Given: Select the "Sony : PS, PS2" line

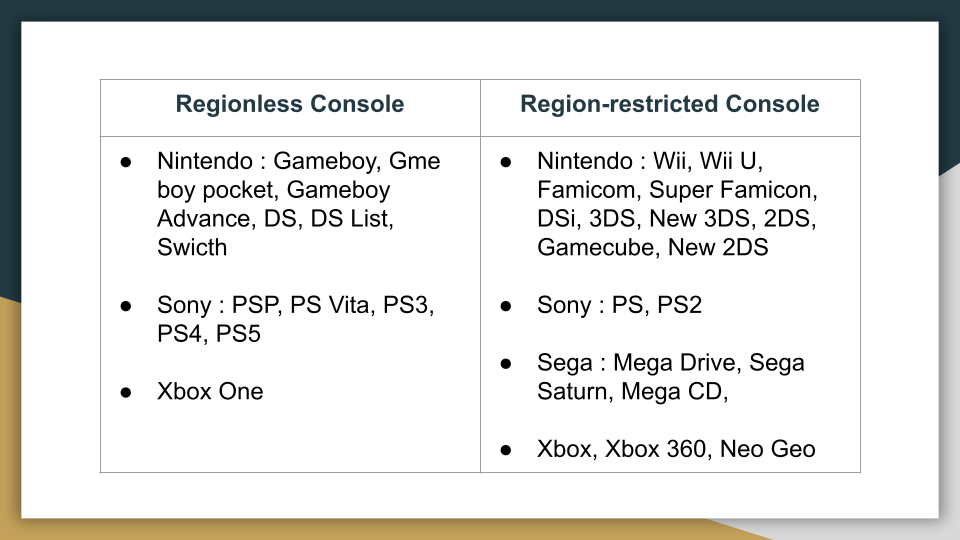Looking at the screenshot, I should (619, 306).
